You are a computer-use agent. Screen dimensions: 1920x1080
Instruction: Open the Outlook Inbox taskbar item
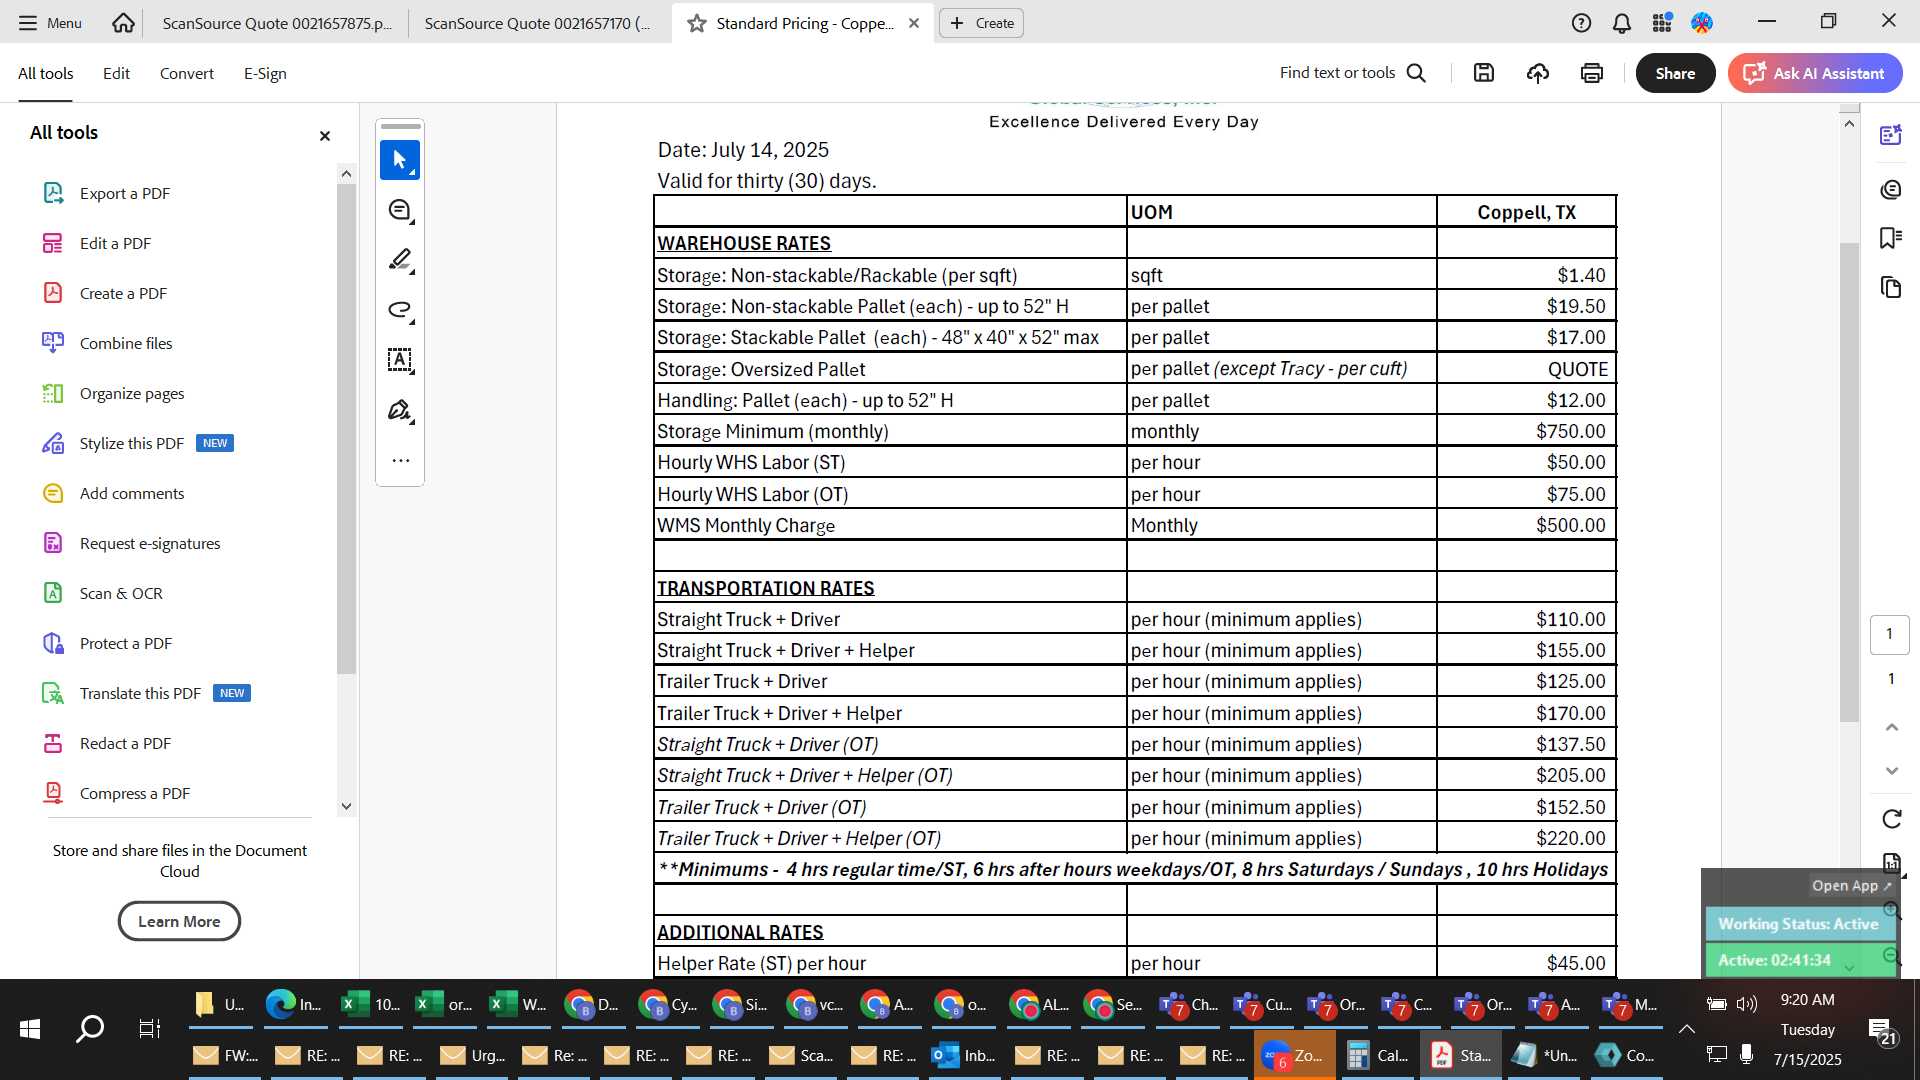(964, 1055)
